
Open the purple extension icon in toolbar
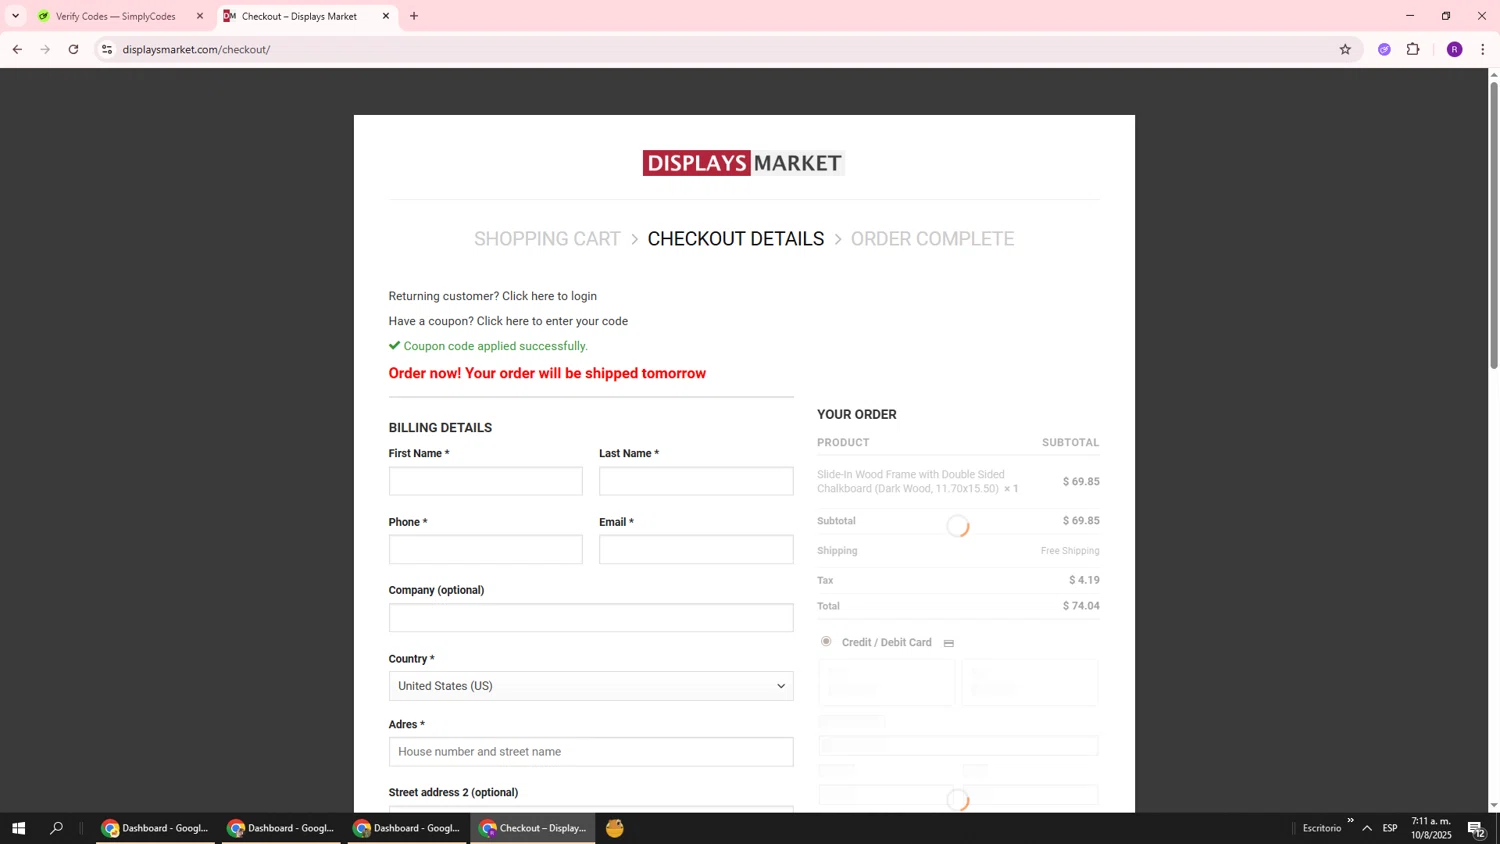(1384, 49)
